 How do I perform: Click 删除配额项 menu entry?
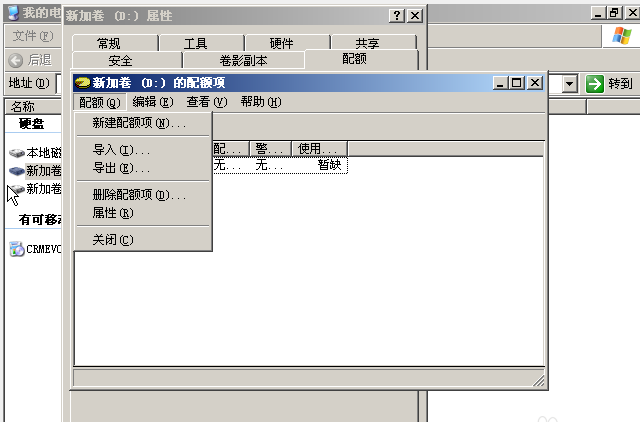coord(138,195)
